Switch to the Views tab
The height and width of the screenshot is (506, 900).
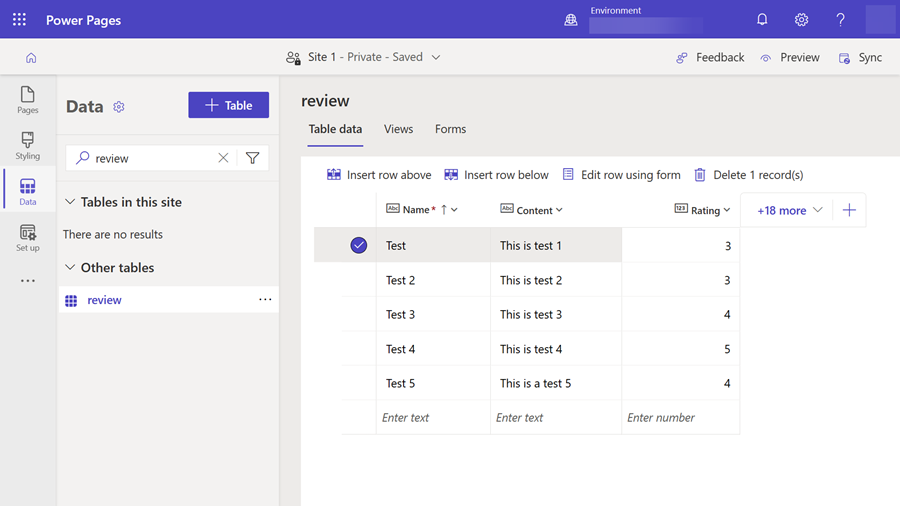click(398, 129)
